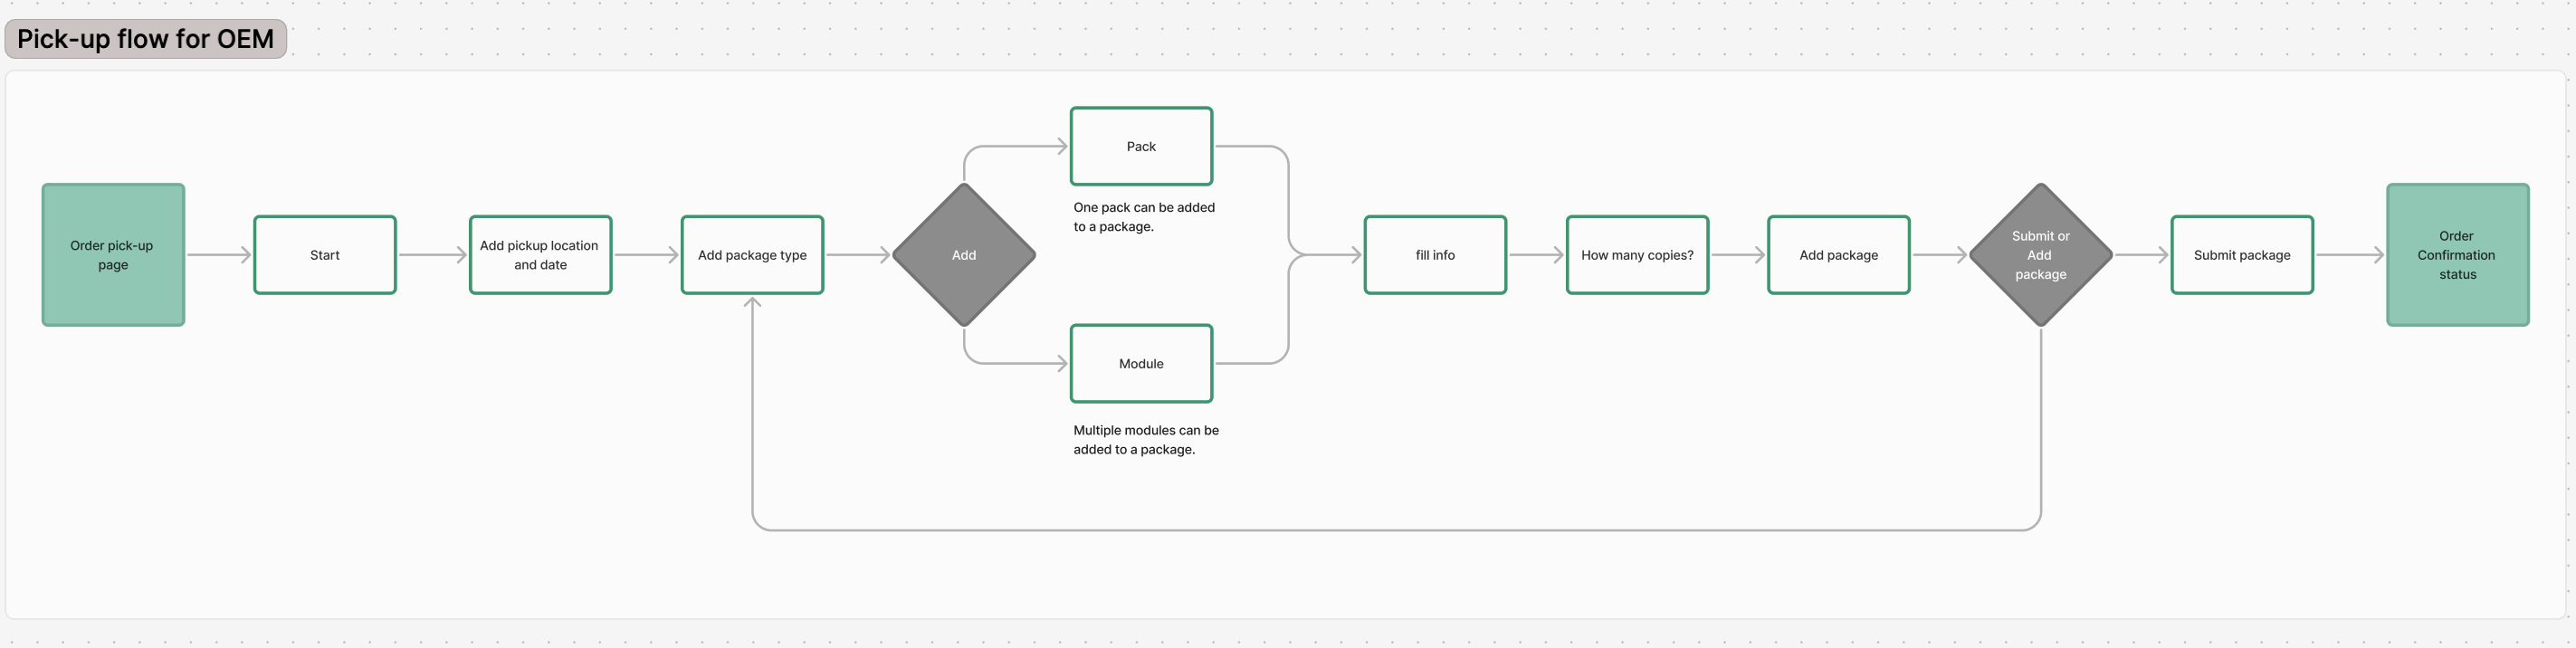Click the 'Order pick-up page' green node
The height and width of the screenshot is (648, 2576).
click(x=113, y=255)
